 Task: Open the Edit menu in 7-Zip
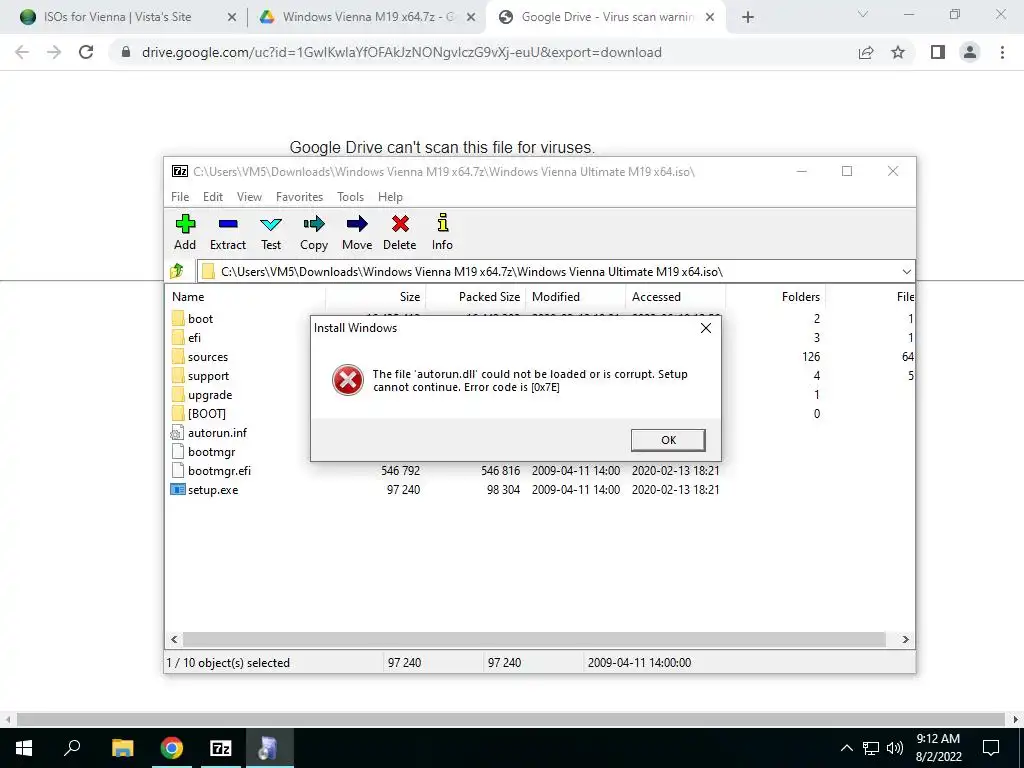pos(213,197)
